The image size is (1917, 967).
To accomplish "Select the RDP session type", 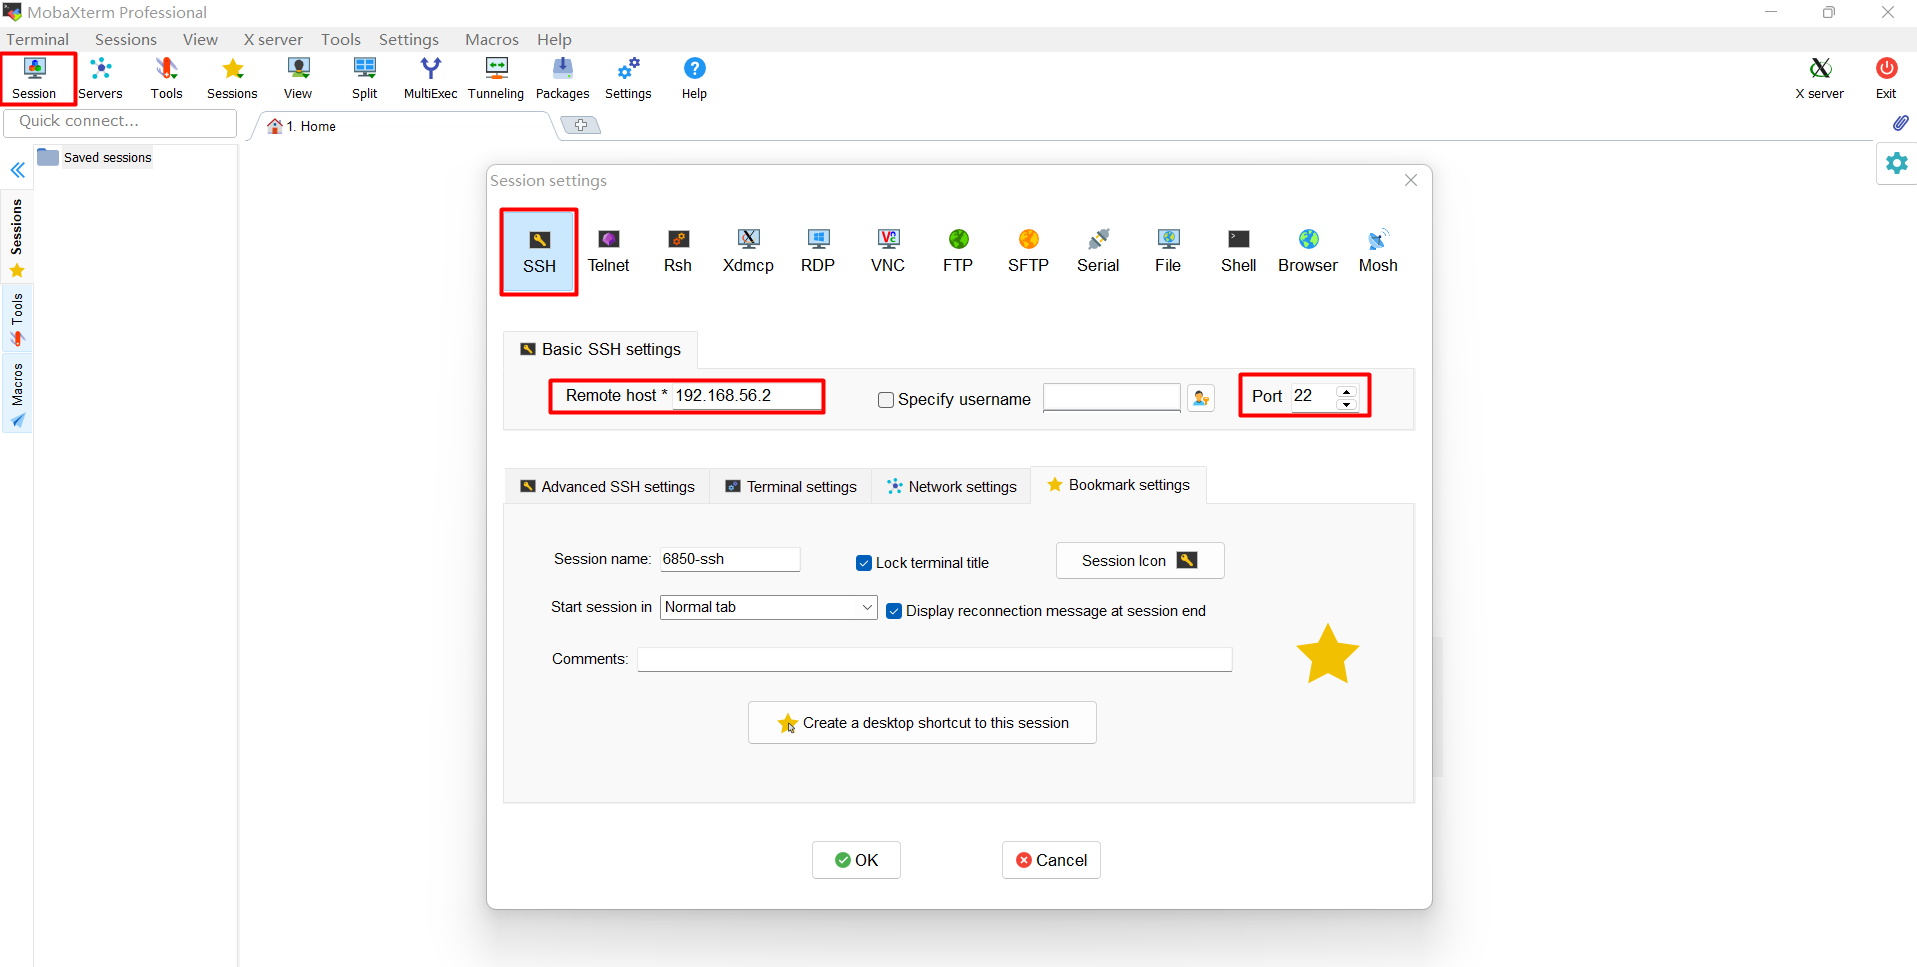I will tap(818, 251).
